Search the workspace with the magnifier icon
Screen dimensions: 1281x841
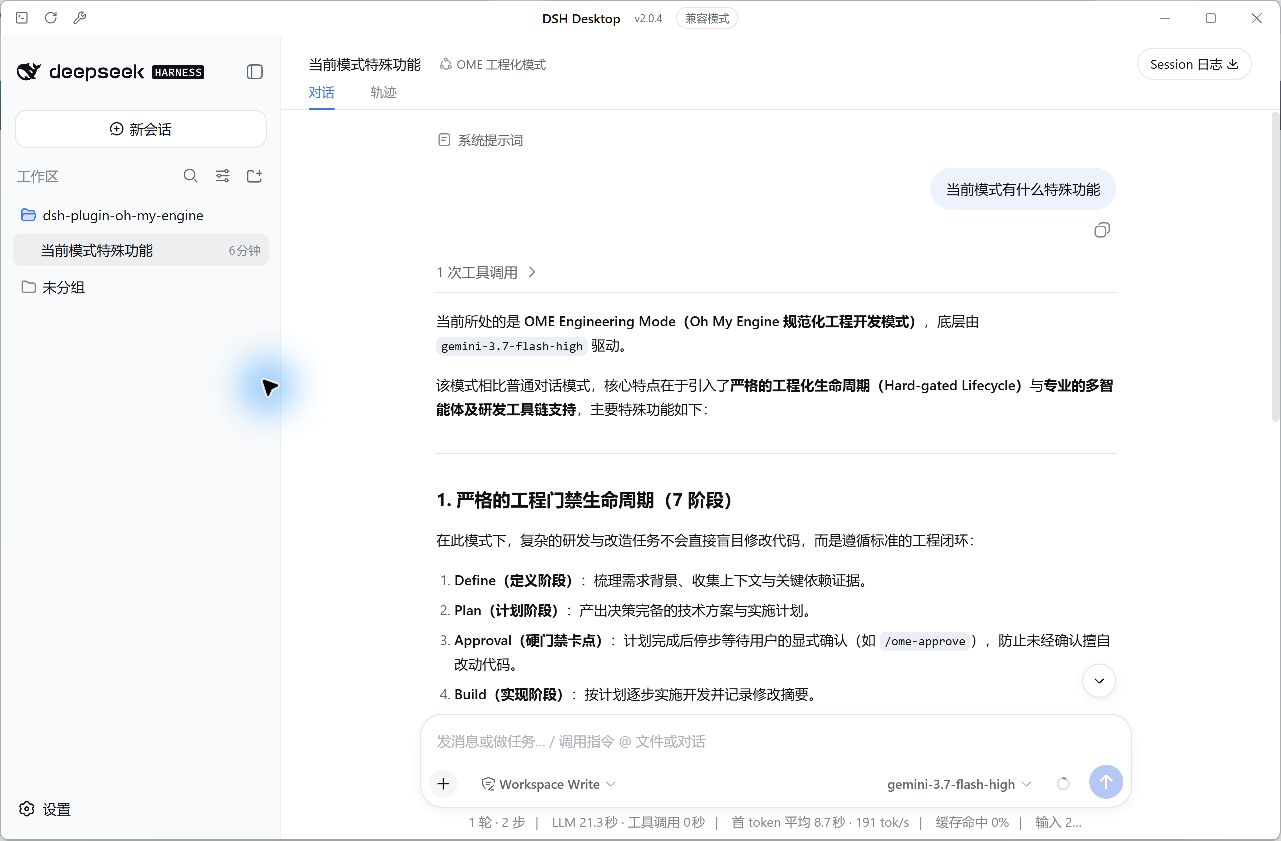[191, 176]
